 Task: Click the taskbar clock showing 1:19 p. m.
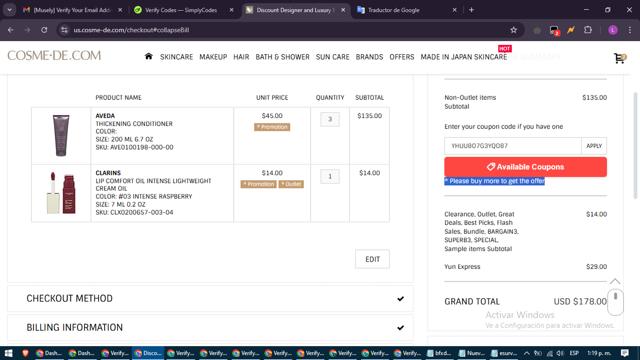(599, 353)
